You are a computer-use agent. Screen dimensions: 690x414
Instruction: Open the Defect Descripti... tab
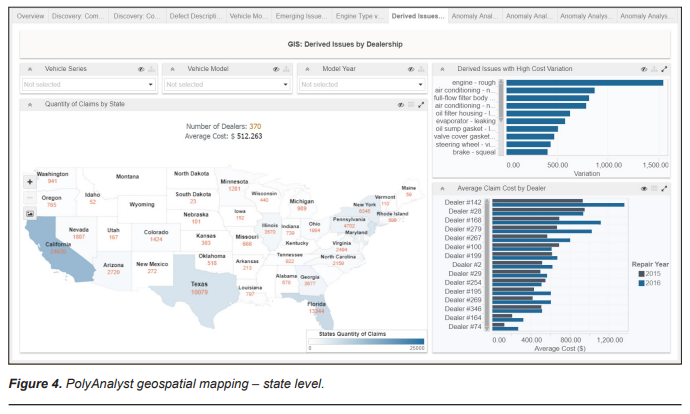point(196,16)
